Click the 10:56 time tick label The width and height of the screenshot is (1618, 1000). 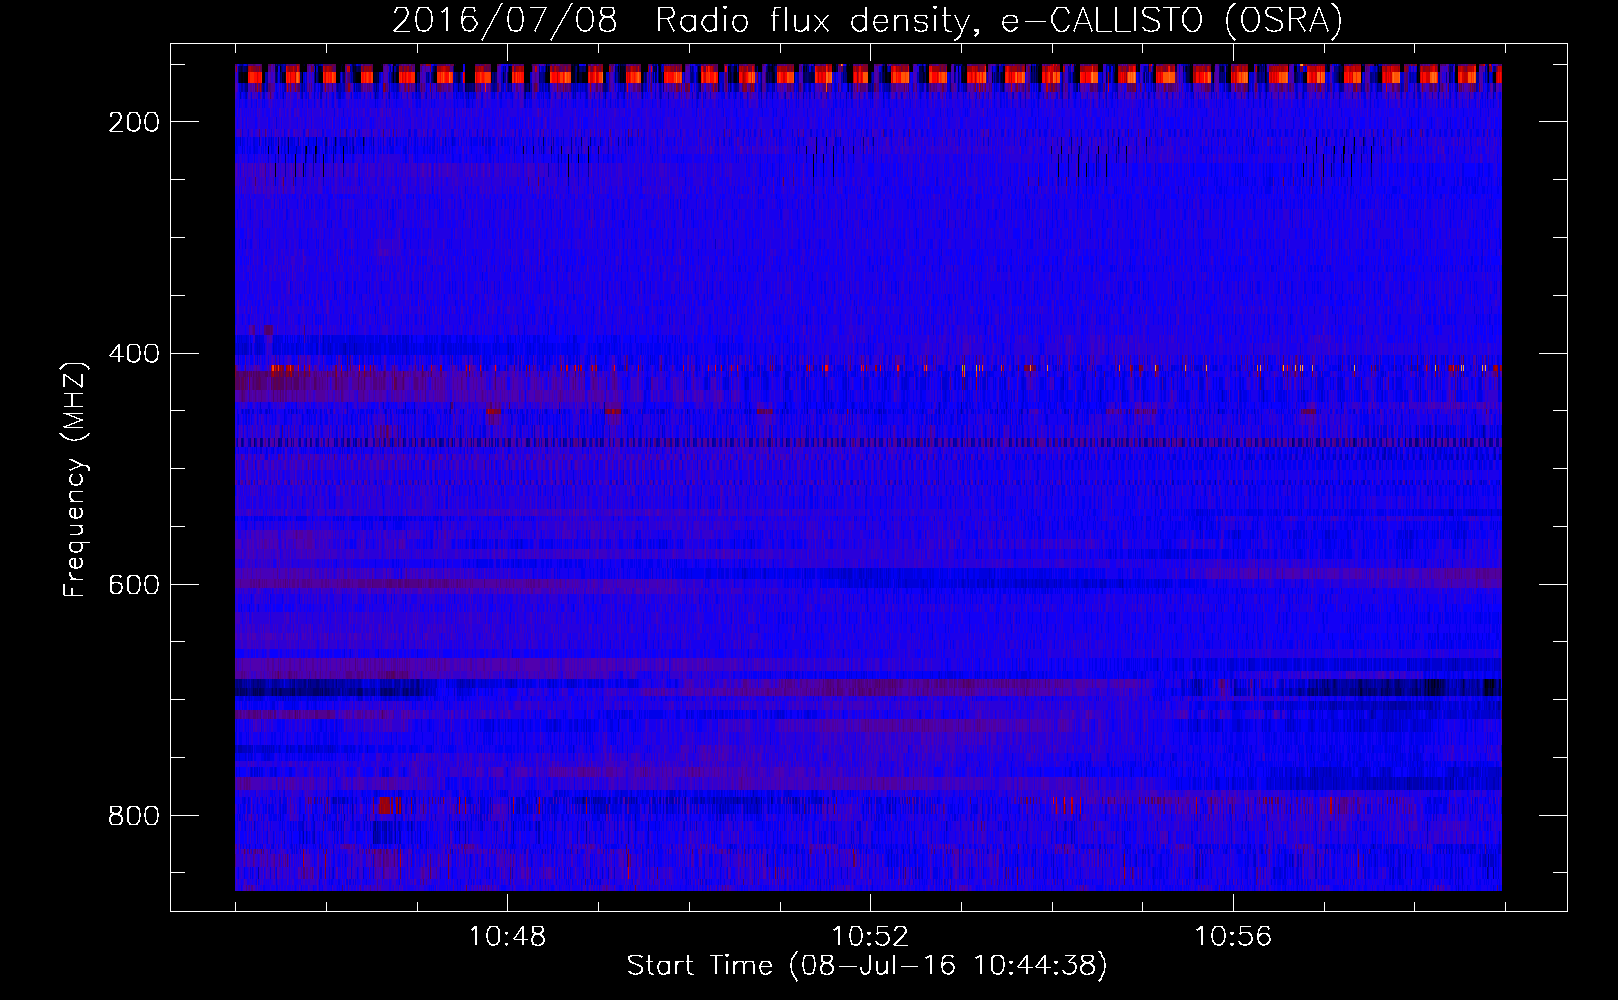1233,937
